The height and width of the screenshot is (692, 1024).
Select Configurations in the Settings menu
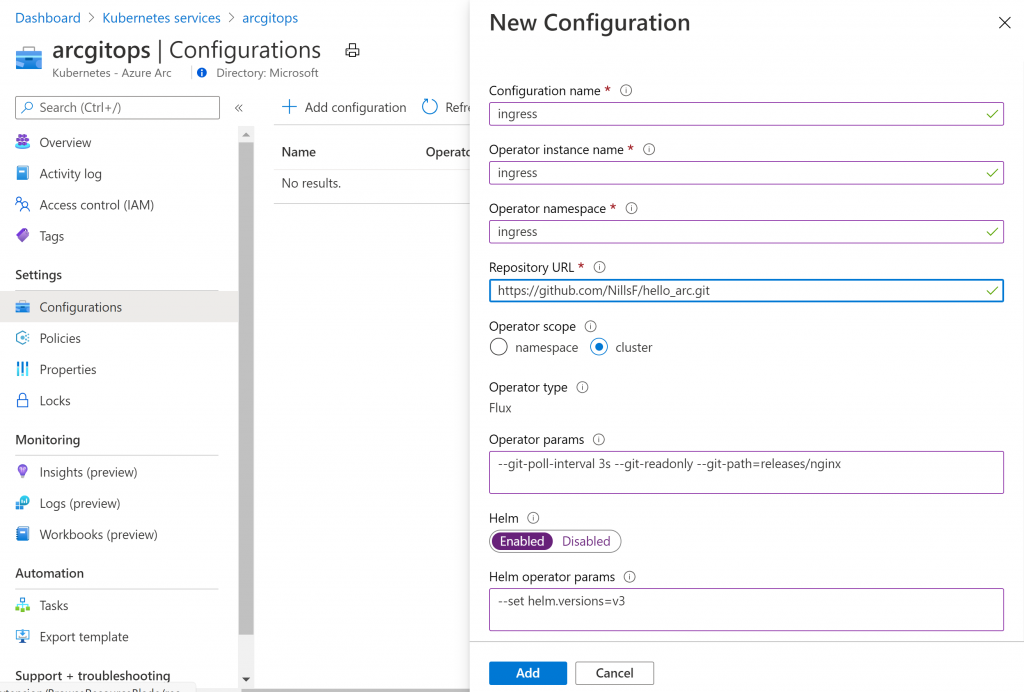pyautogui.click(x=119, y=307)
